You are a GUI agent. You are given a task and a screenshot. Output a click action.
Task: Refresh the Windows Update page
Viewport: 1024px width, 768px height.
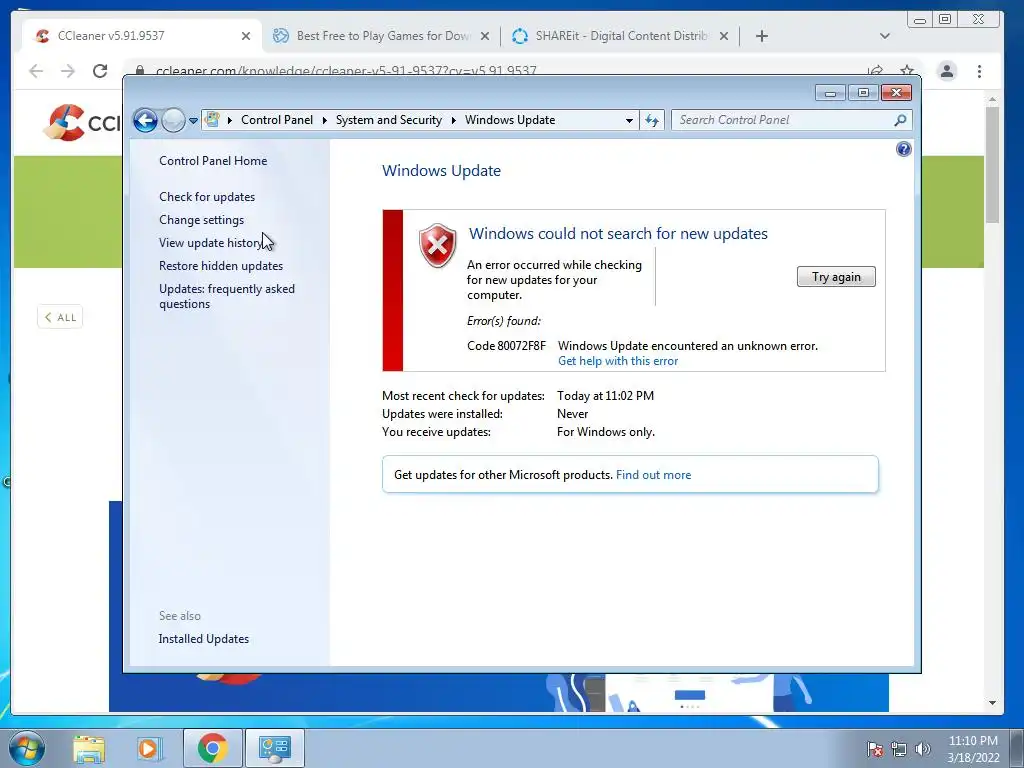point(652,120)
